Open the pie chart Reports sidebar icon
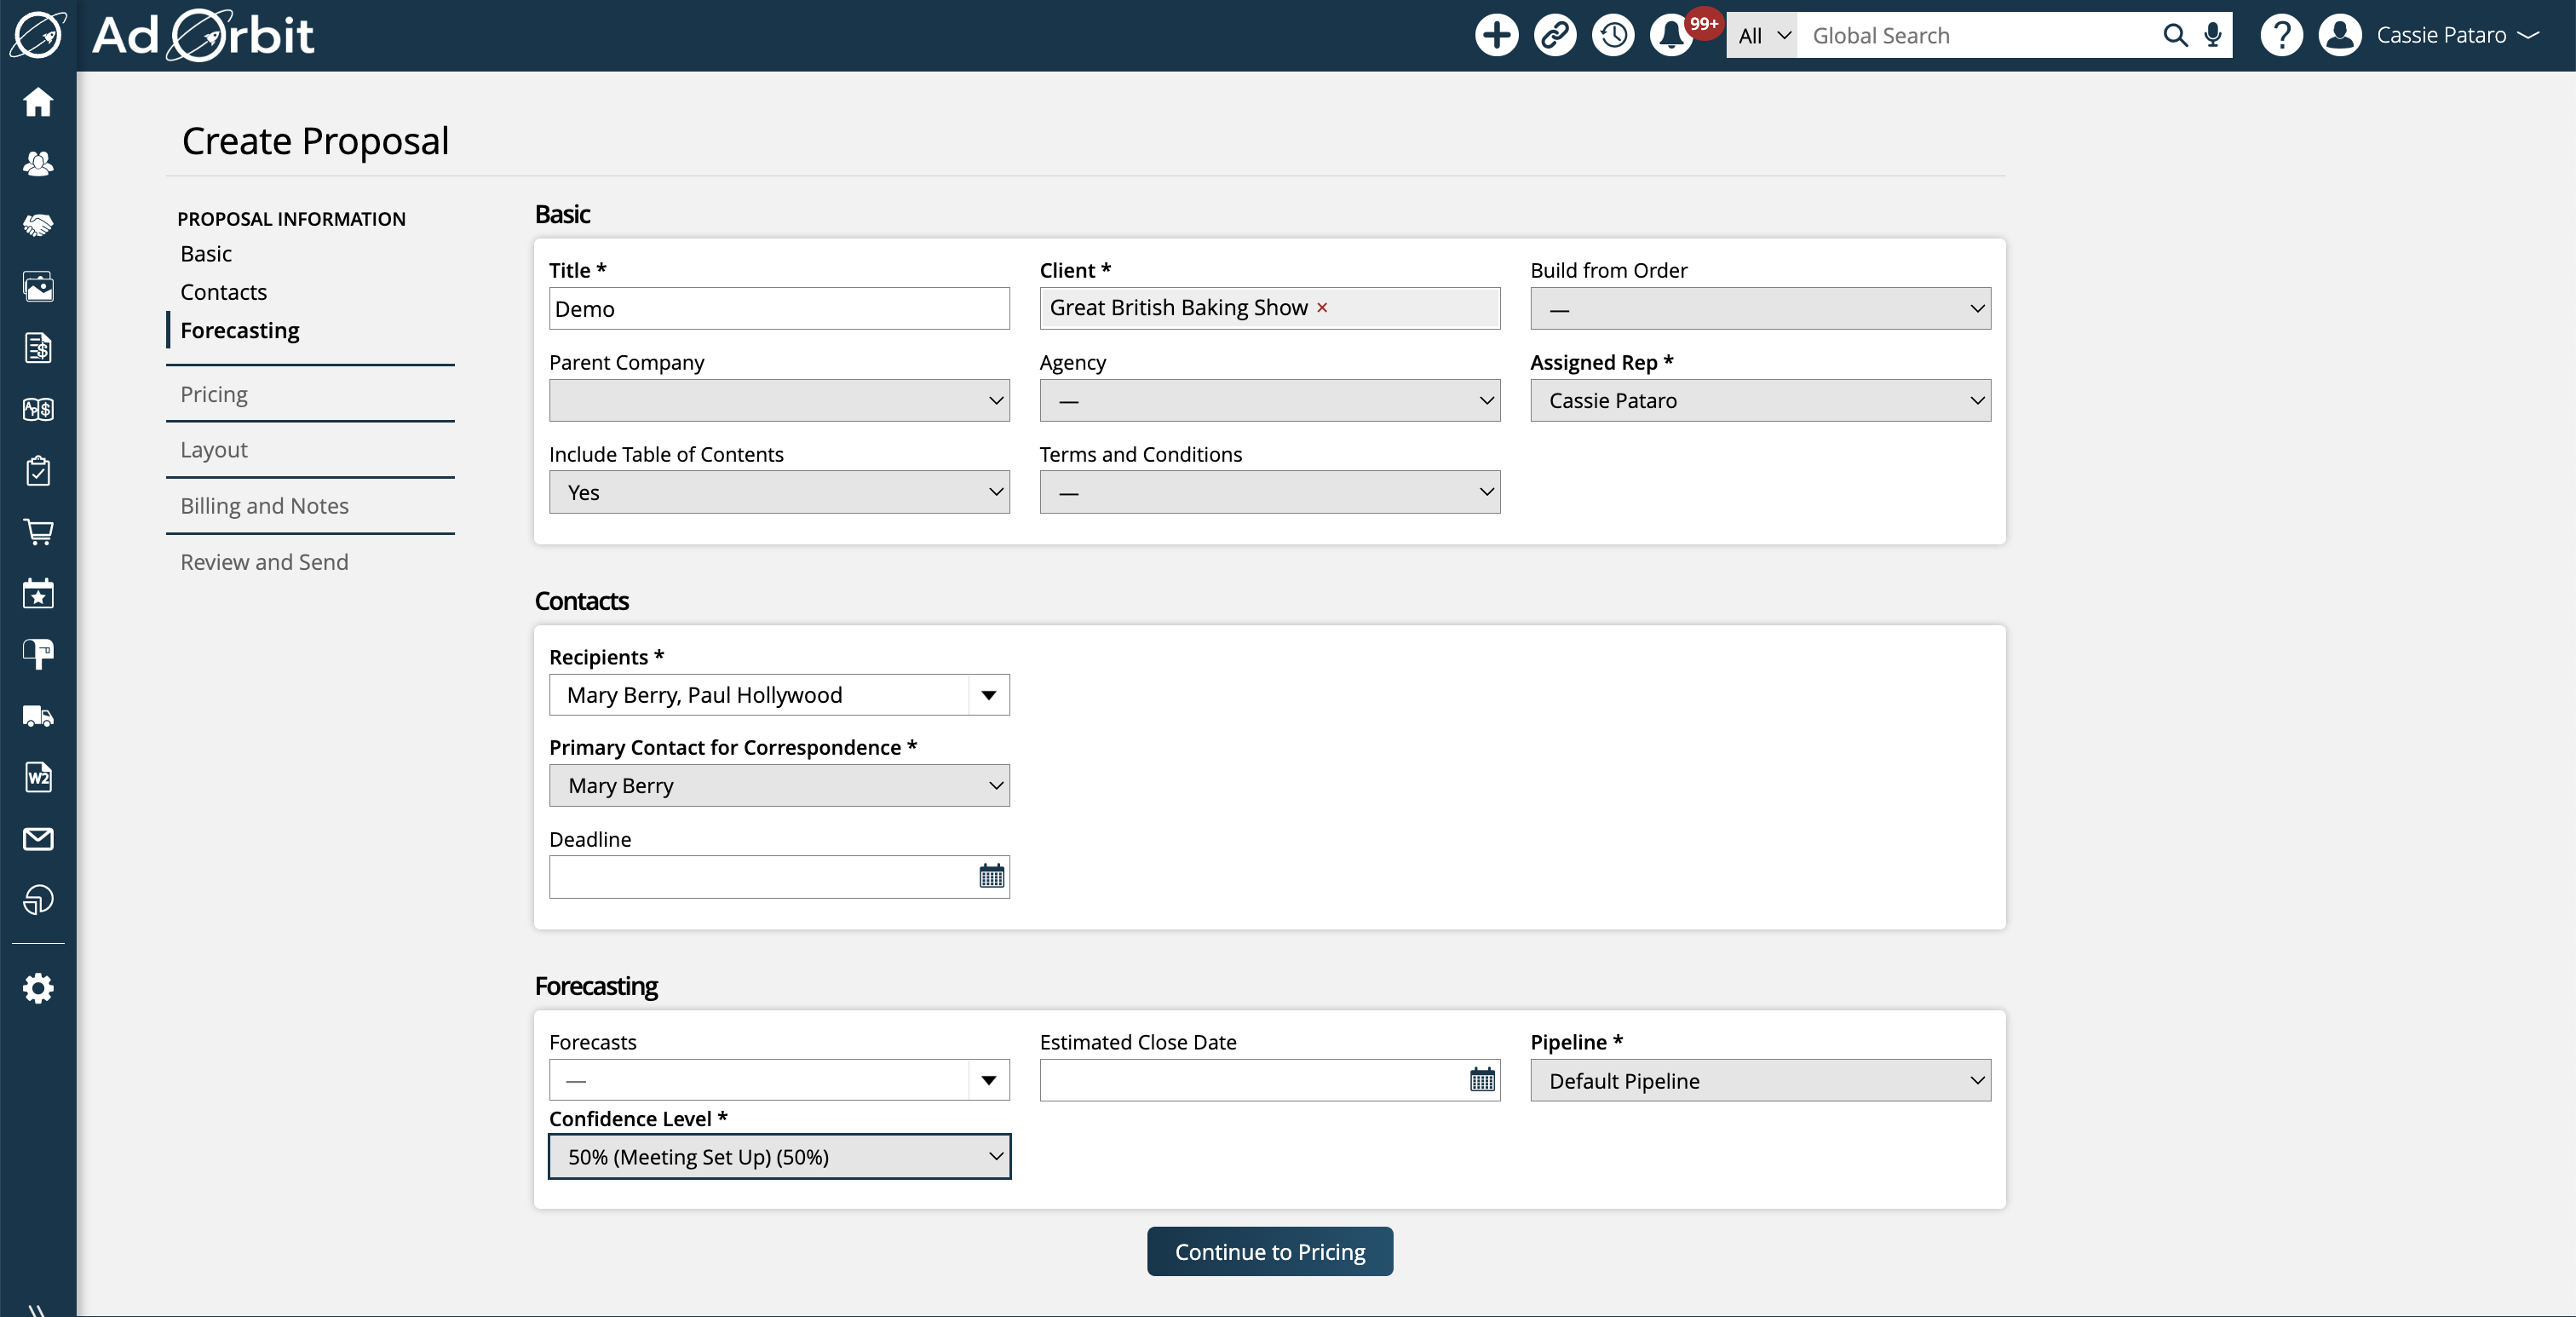This screenshot has width=2576, height=1317. (38, 900)
